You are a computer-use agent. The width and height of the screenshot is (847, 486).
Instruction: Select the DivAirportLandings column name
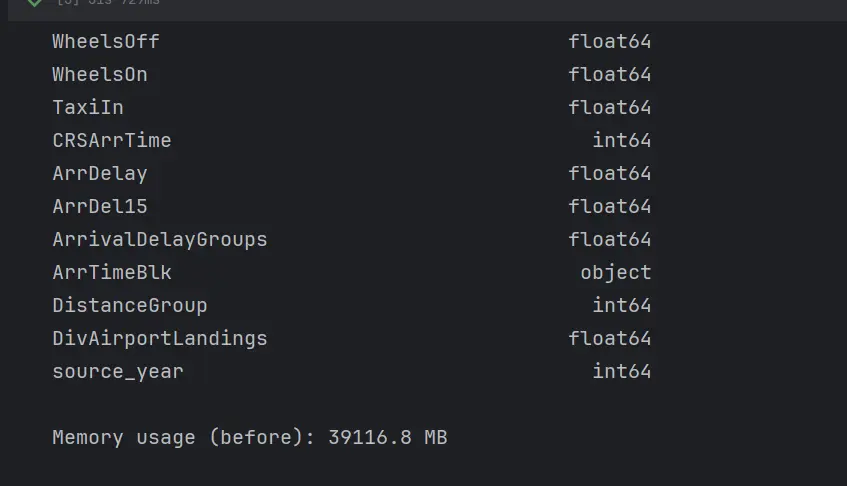tap(160, 338)
